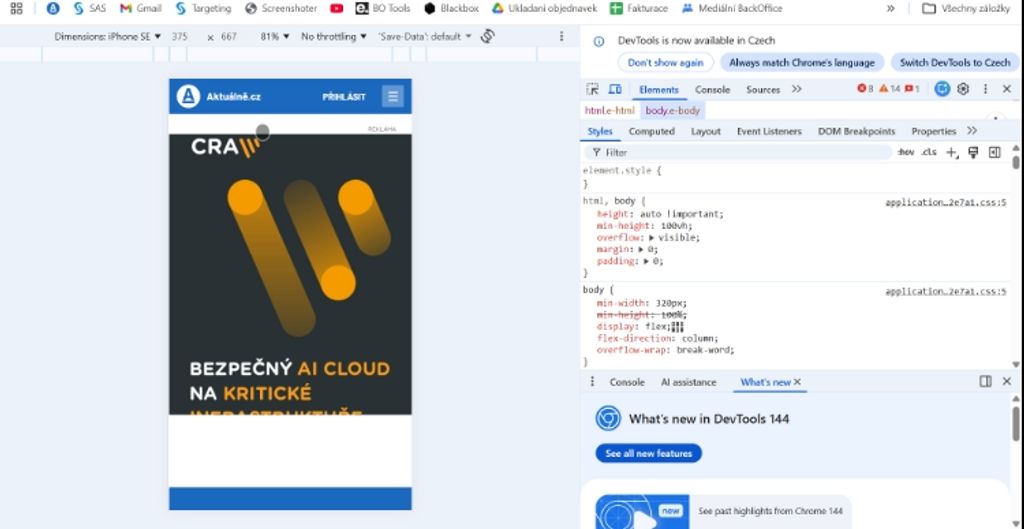This screenshot has width=1024, height=529.
Task: Click the Filter styles input field
Action: click(x=740, y=152)
